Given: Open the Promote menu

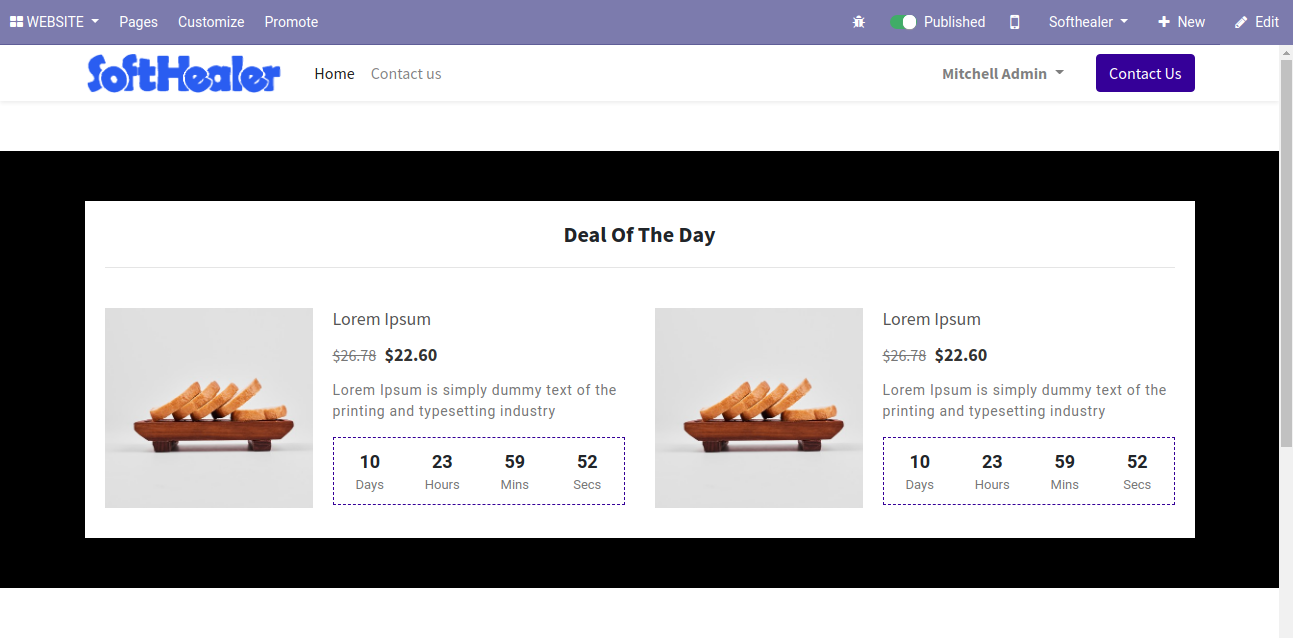Looking at the screenshot, I should click(291, 22).
